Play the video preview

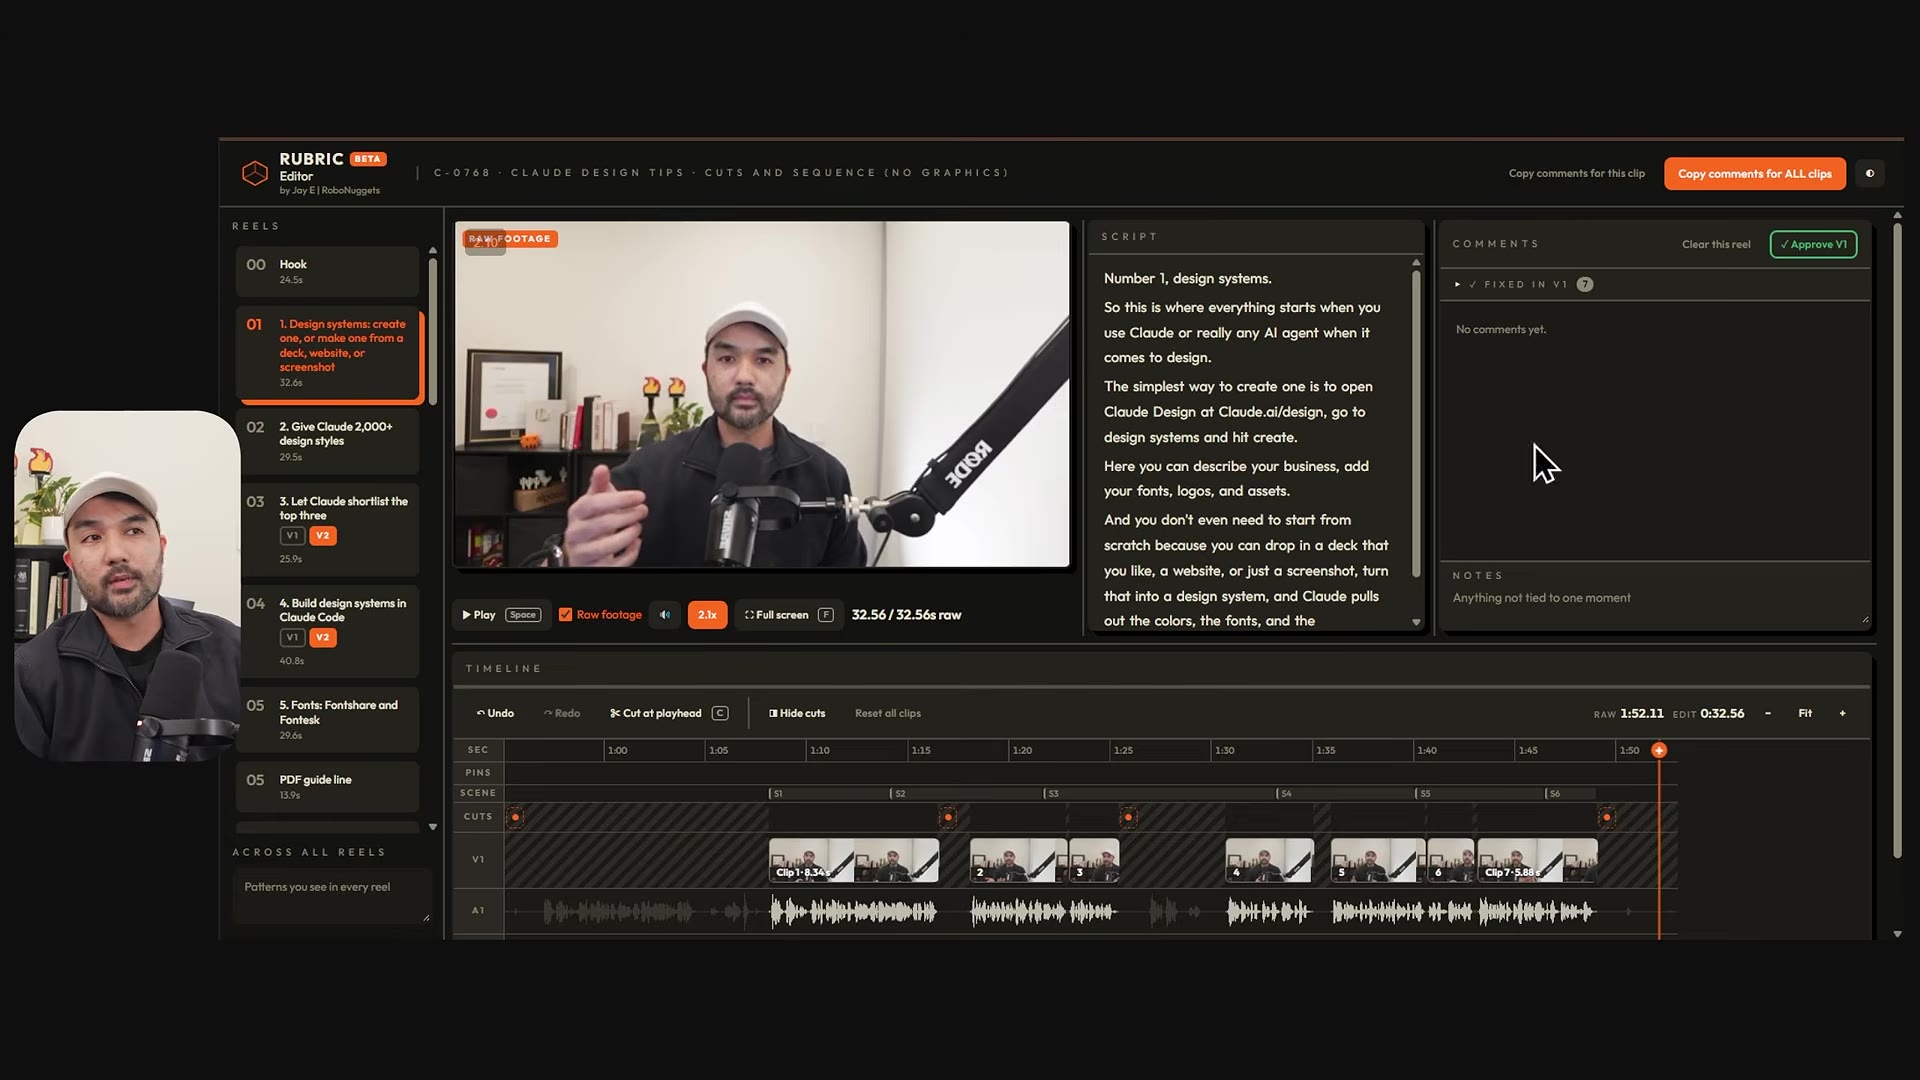[x=501, y=615]
